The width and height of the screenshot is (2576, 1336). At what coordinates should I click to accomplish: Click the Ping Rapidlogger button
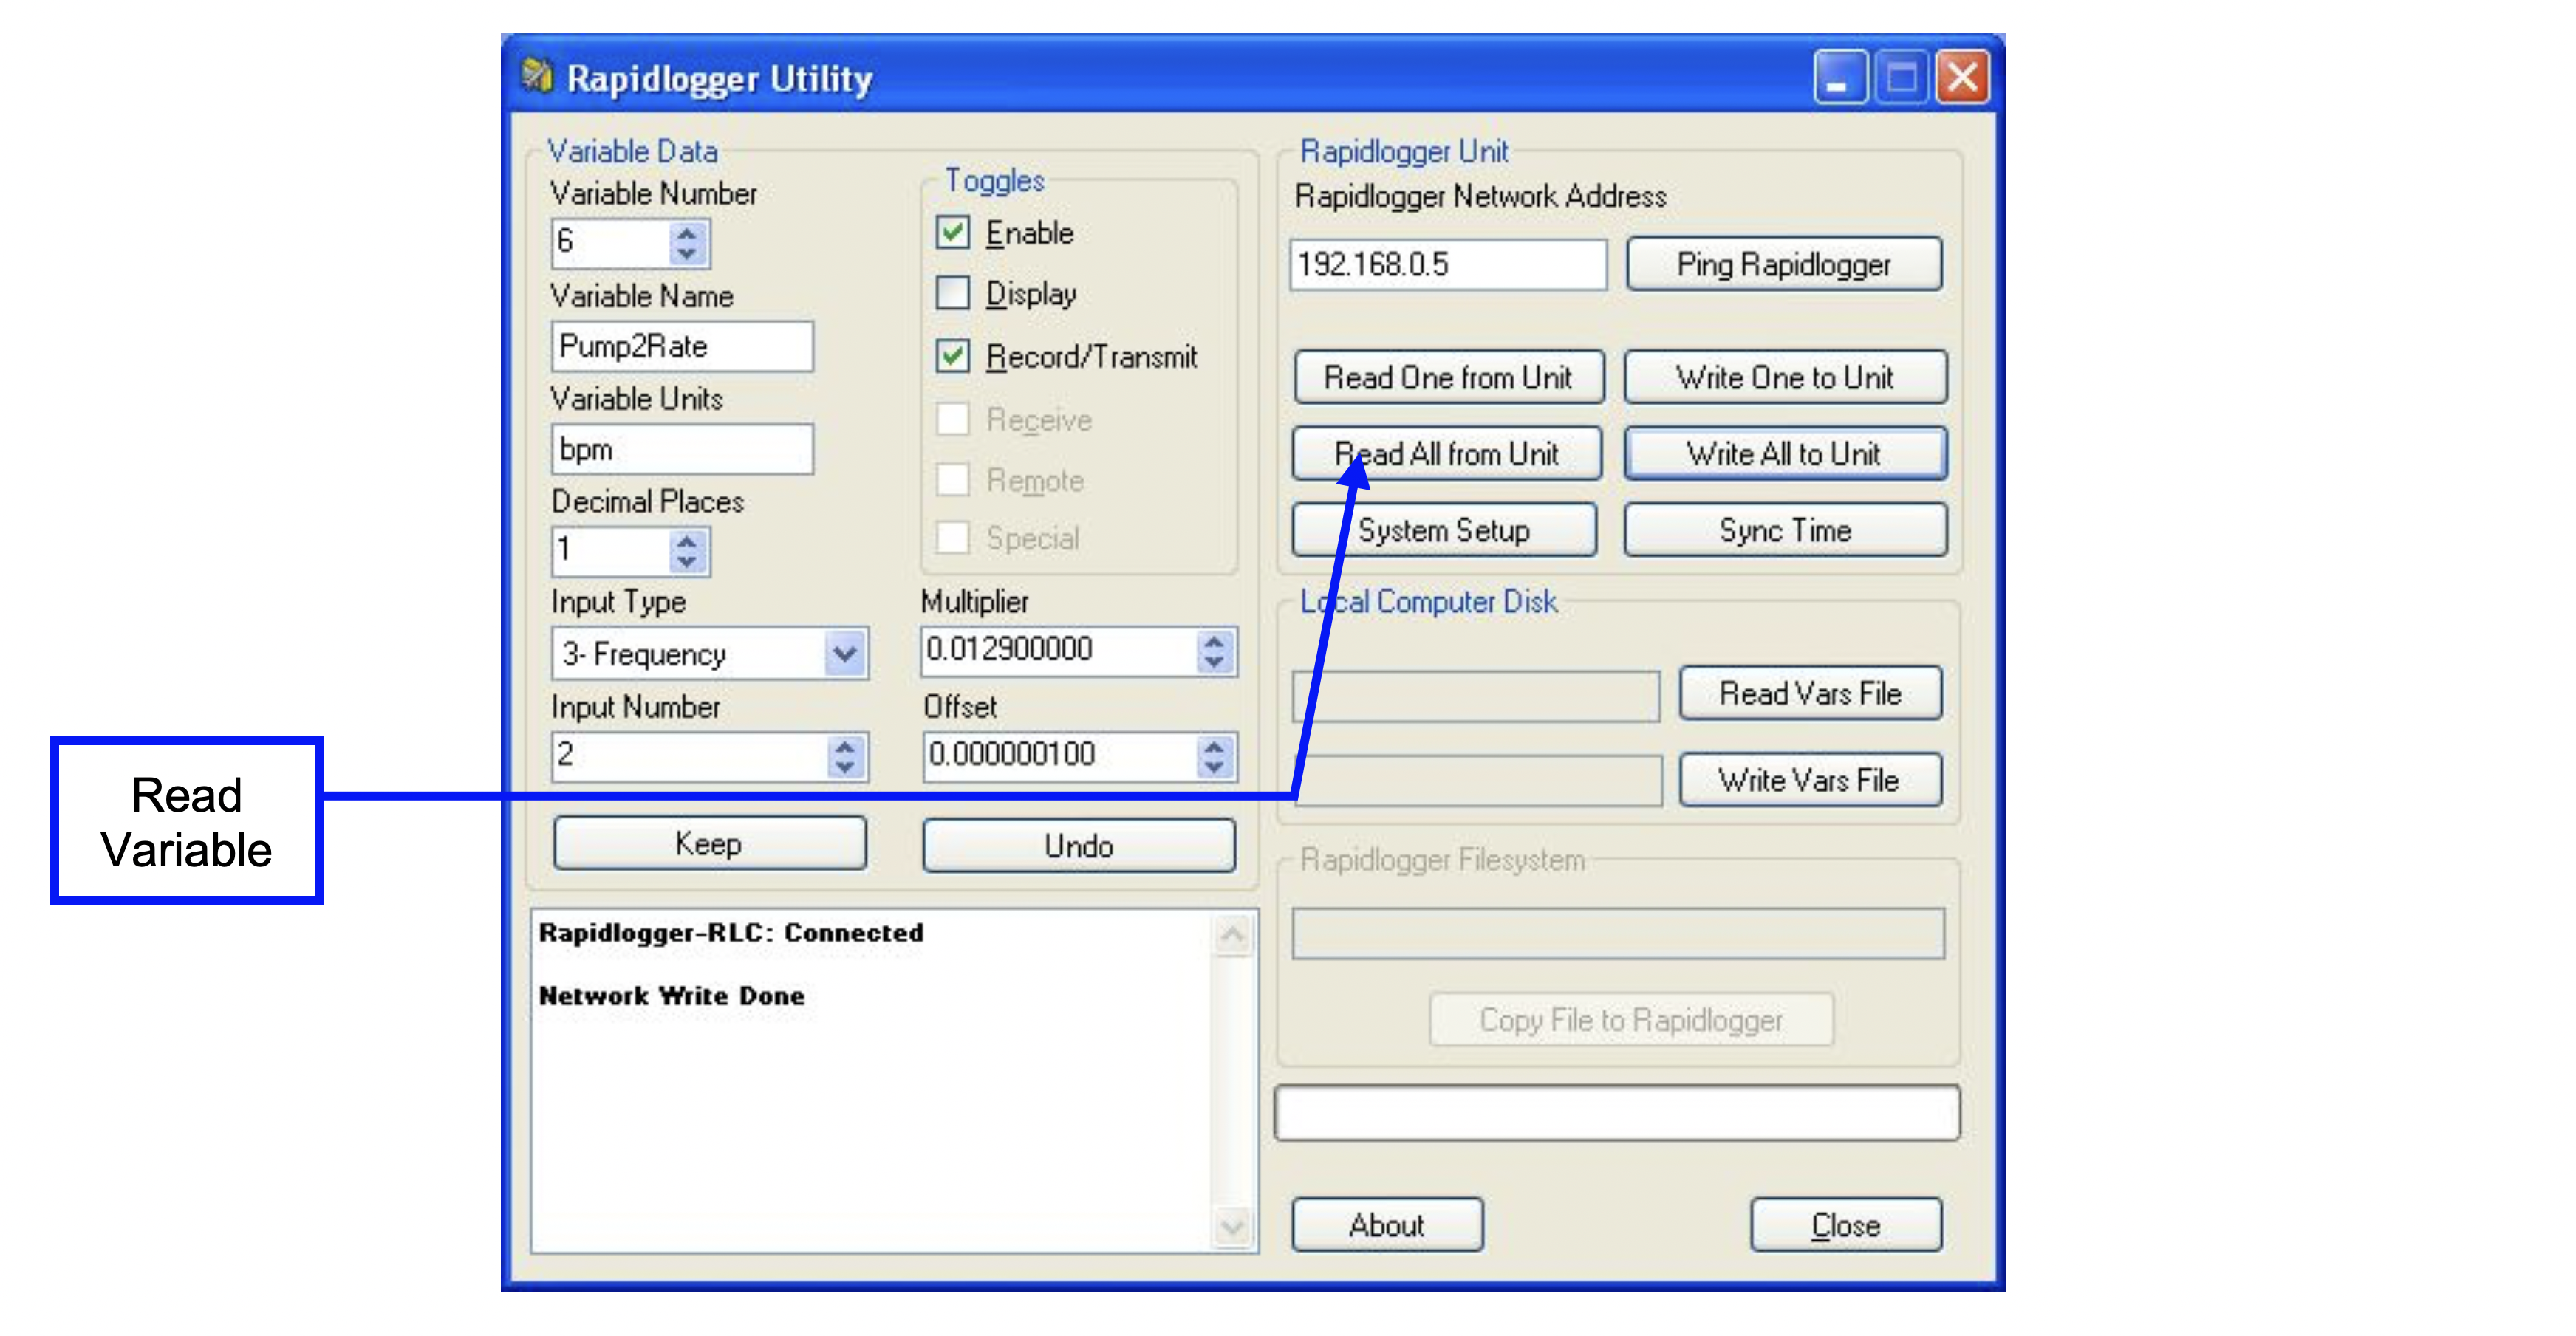(1784, 264)
